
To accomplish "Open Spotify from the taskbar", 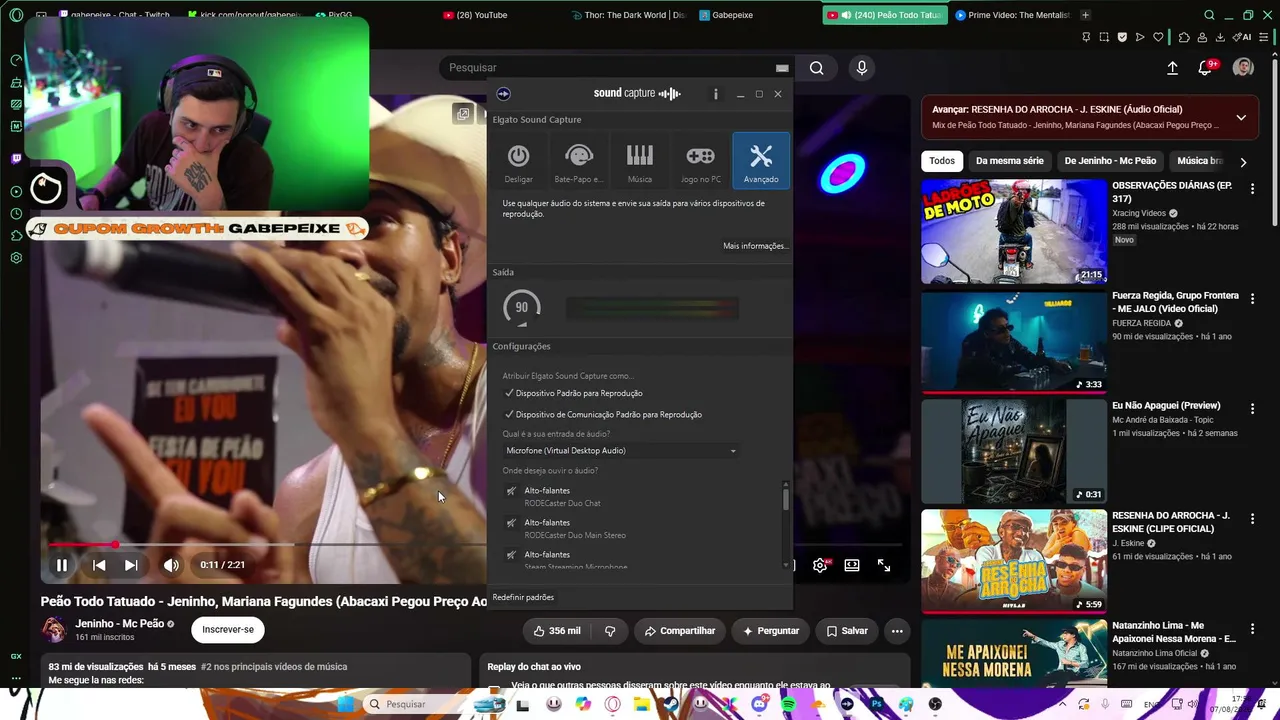I will coord(788,704).
